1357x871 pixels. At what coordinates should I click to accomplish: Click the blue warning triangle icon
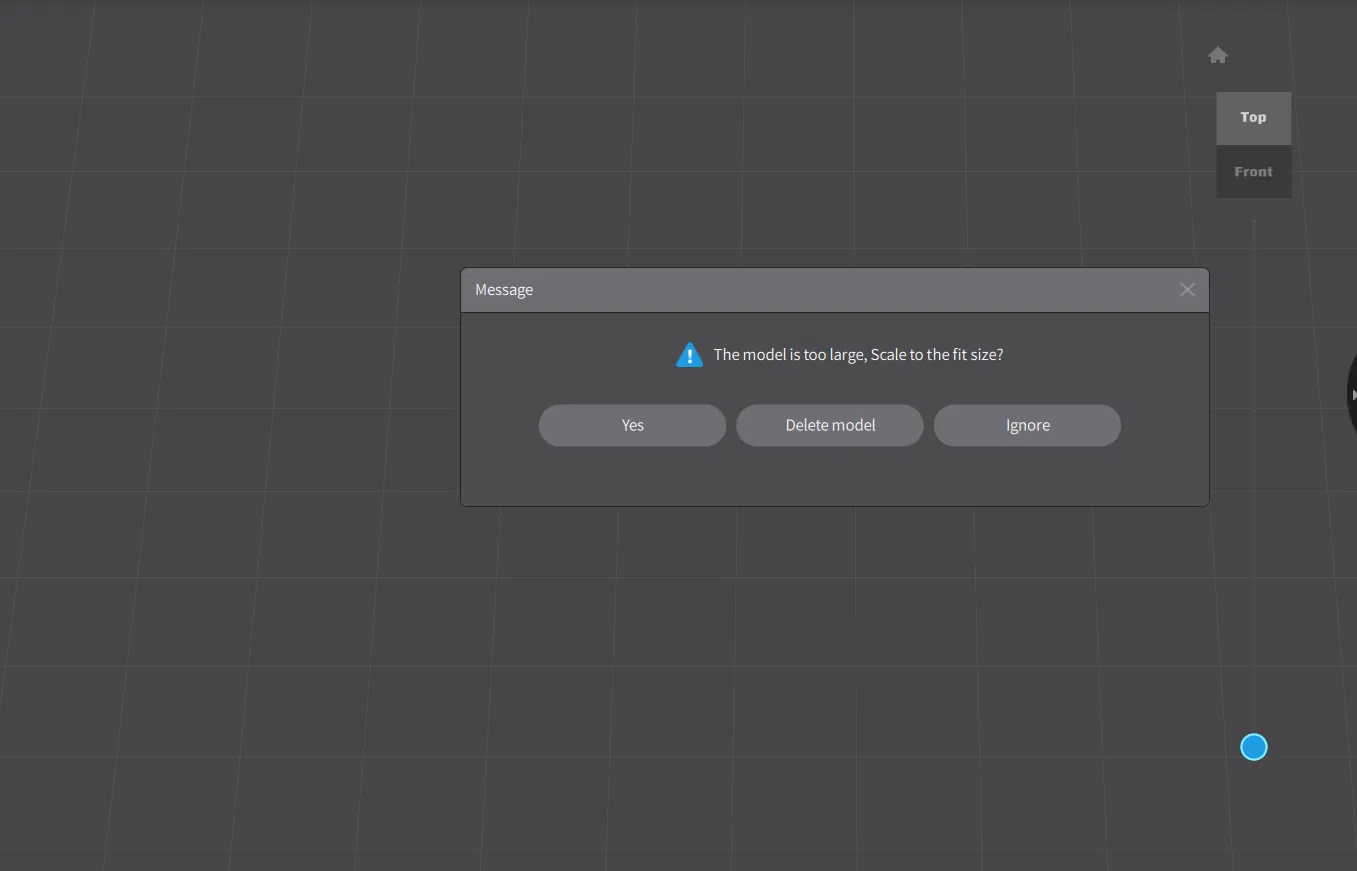(x=689, y=355)
